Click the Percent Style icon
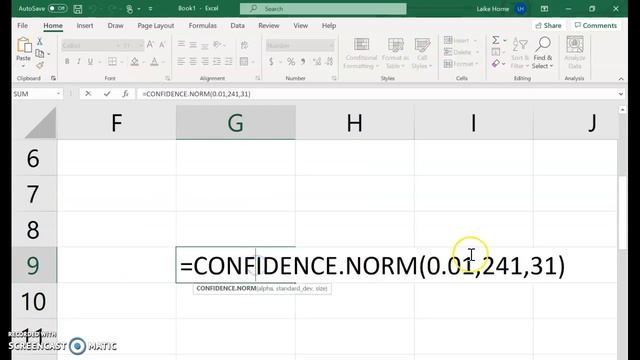The width and height of the screenshot is (640, 360). click(x=291, y=62)
